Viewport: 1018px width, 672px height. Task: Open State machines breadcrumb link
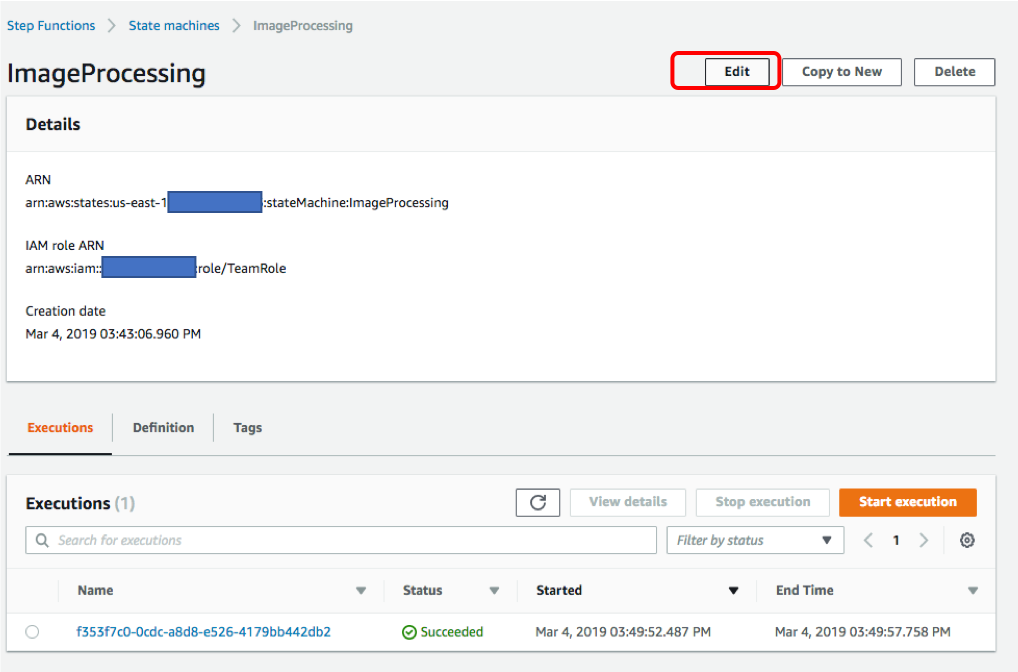tap(174, 26)
